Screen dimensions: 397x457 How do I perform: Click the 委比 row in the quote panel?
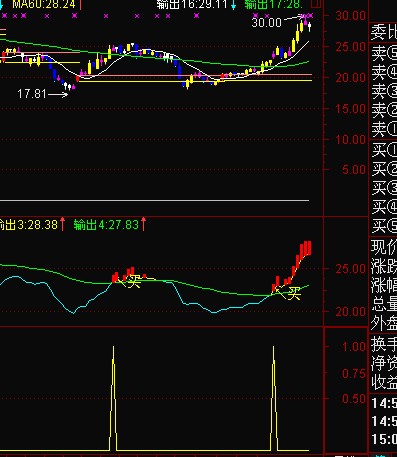click(x=383, y=32)
